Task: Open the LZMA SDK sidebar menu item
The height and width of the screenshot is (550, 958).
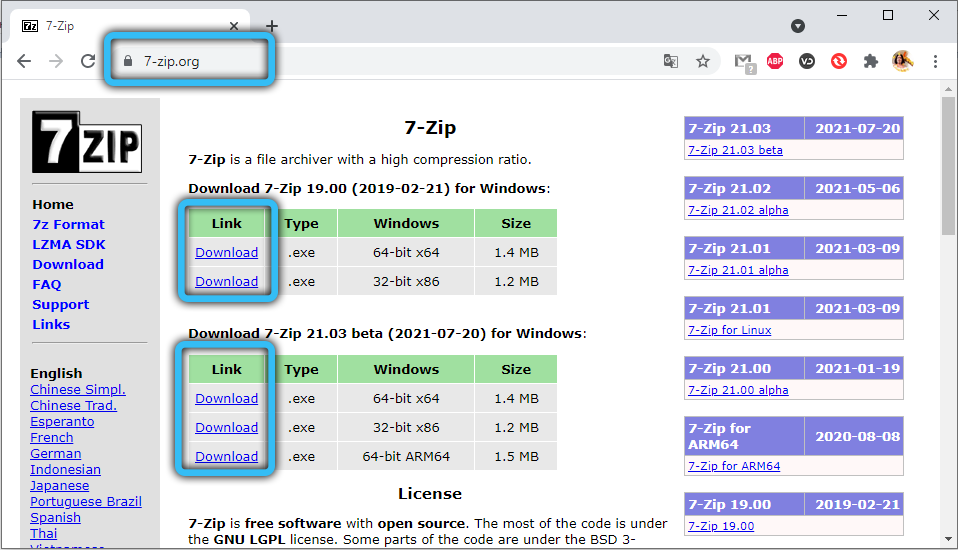Action: [68, 244]
